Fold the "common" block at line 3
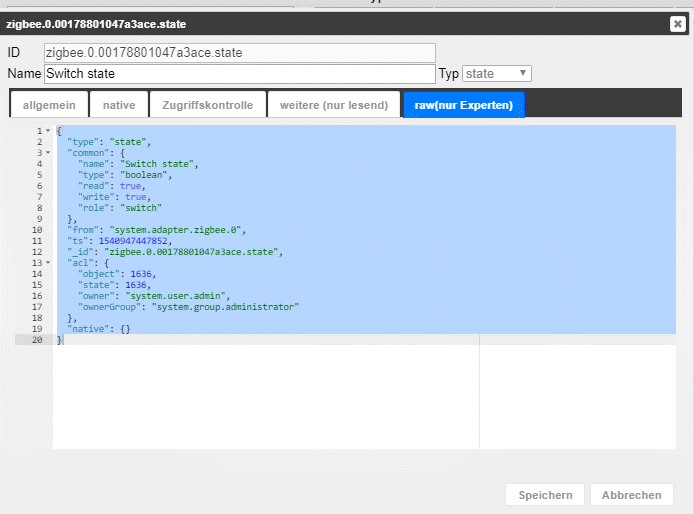The height and width of the screenshot is (514, 694). (x=48, y=153)
